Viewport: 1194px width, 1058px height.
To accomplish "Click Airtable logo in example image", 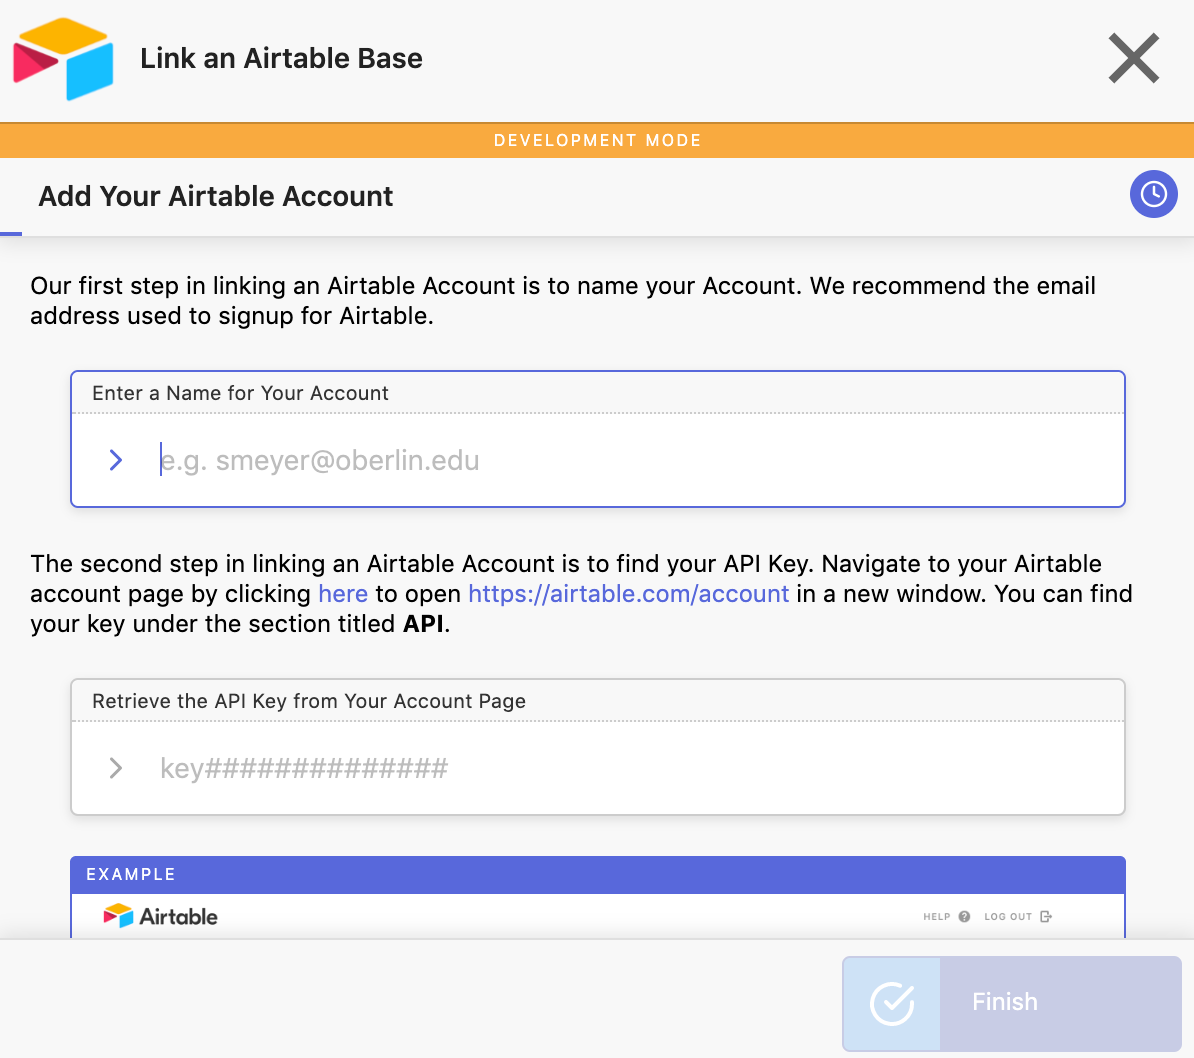I will (161, 916).
